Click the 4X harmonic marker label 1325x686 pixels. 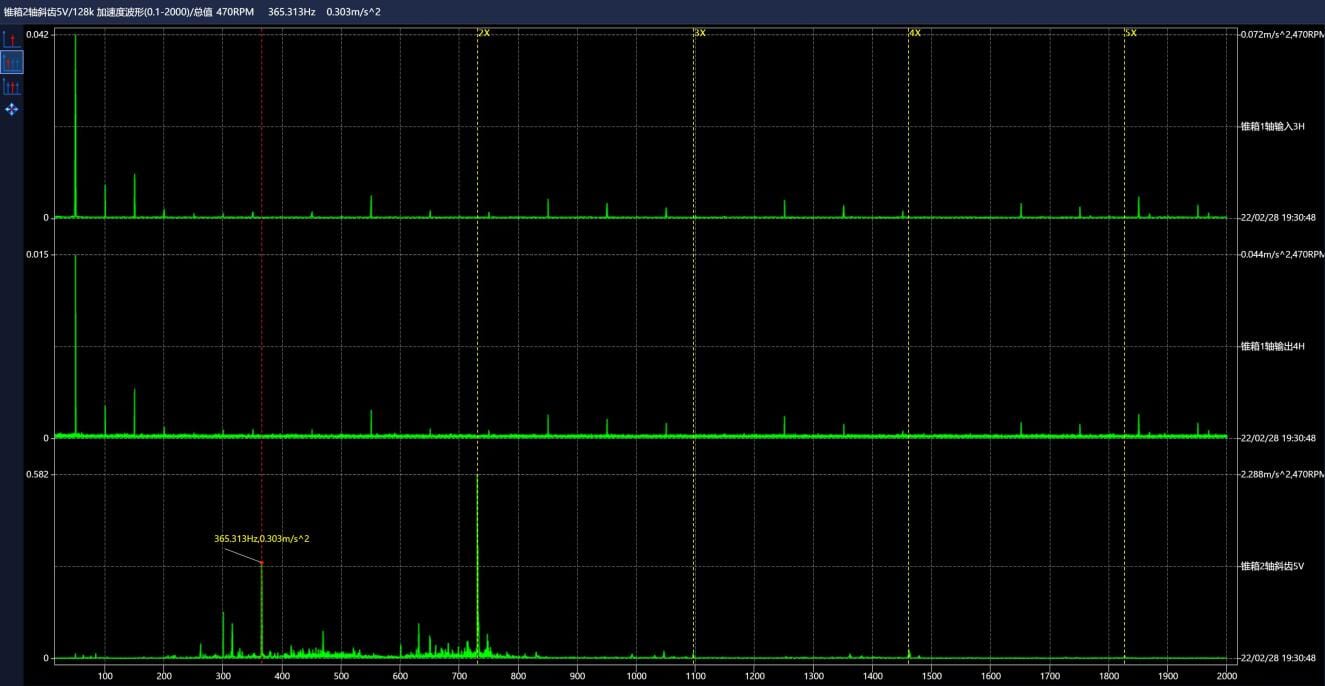[x=915, y=33]
